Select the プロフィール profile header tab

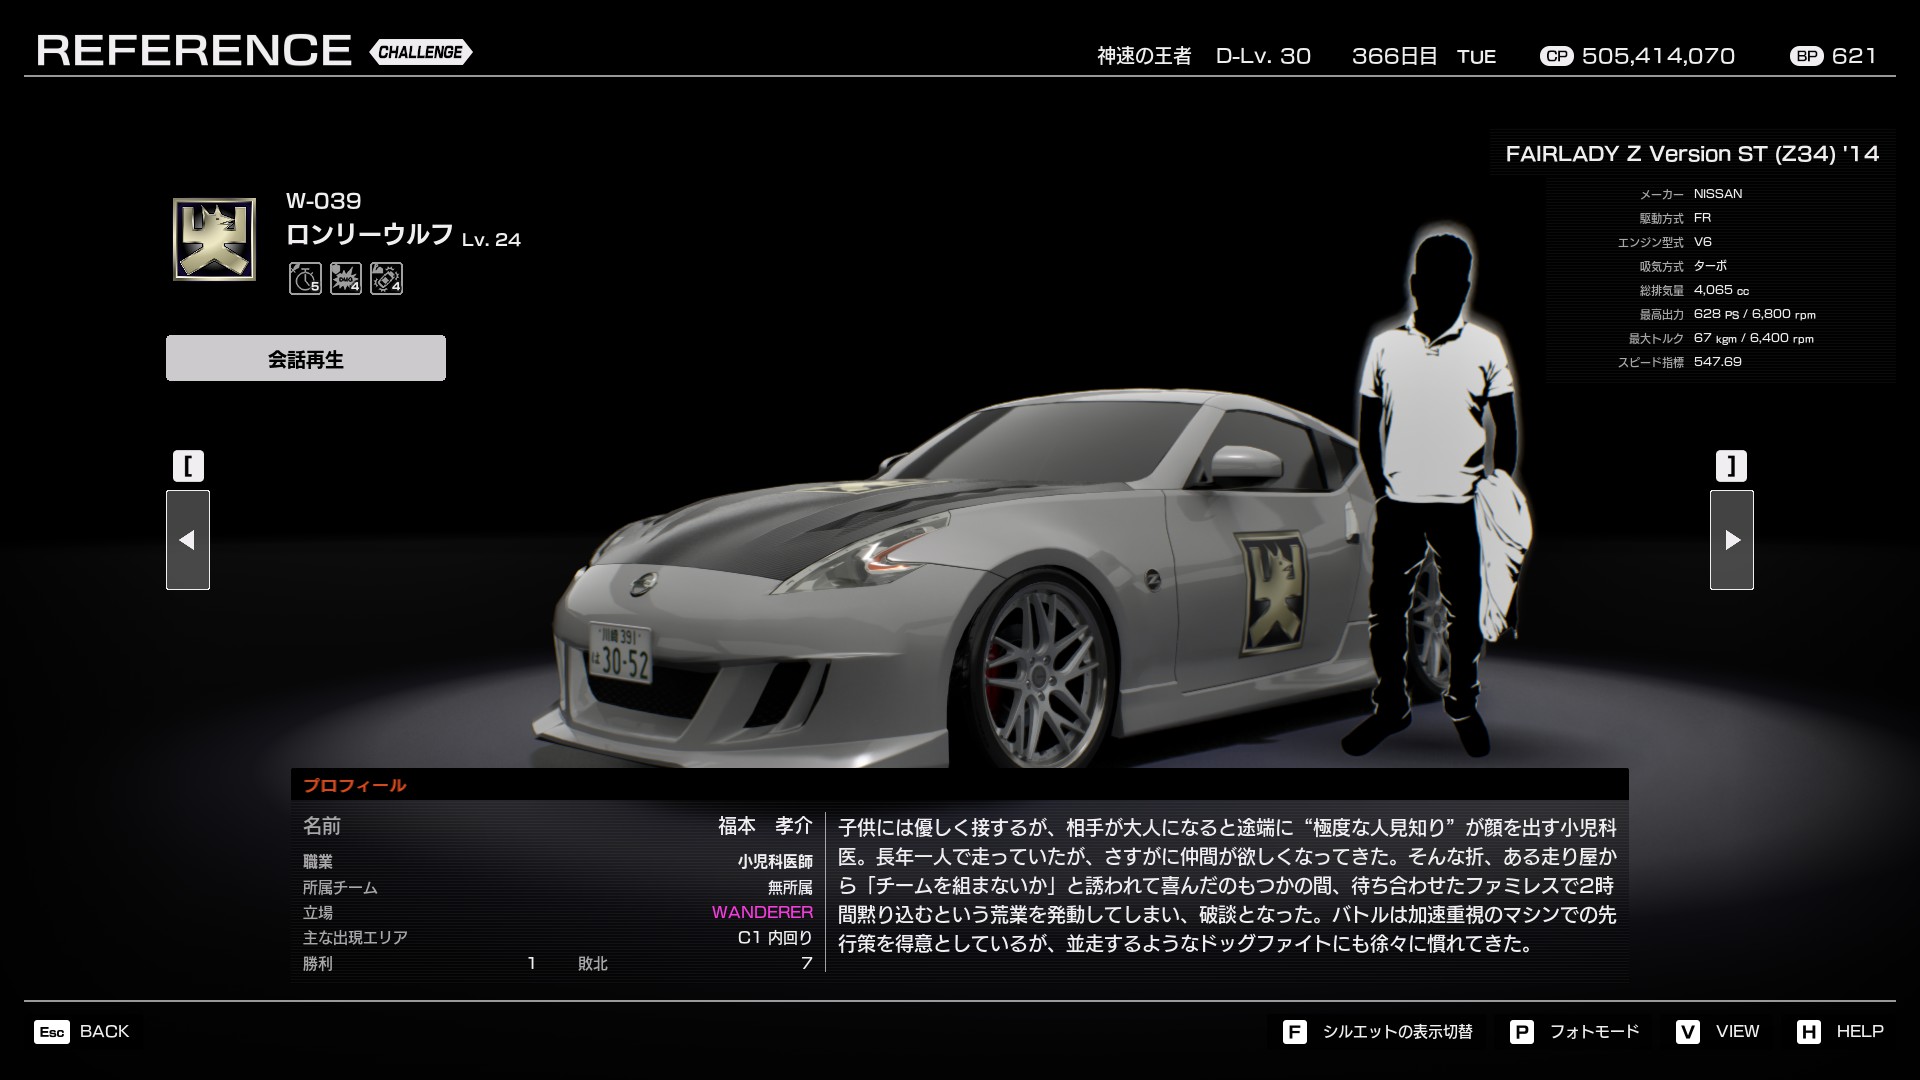pos(355,785)
